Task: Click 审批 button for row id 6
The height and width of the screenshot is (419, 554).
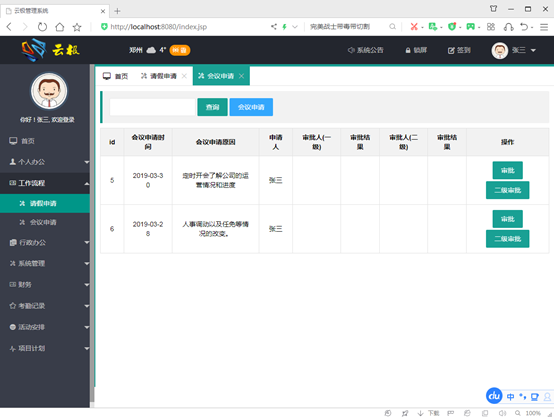Action: click(x=508, y=219)
